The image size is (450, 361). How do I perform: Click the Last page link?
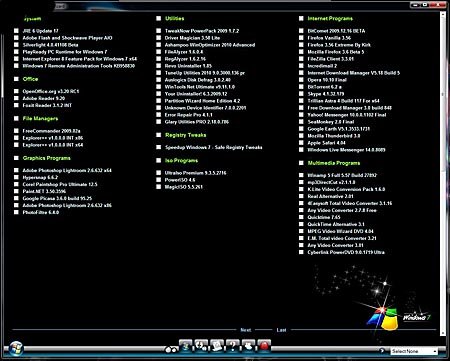[281, 330]
